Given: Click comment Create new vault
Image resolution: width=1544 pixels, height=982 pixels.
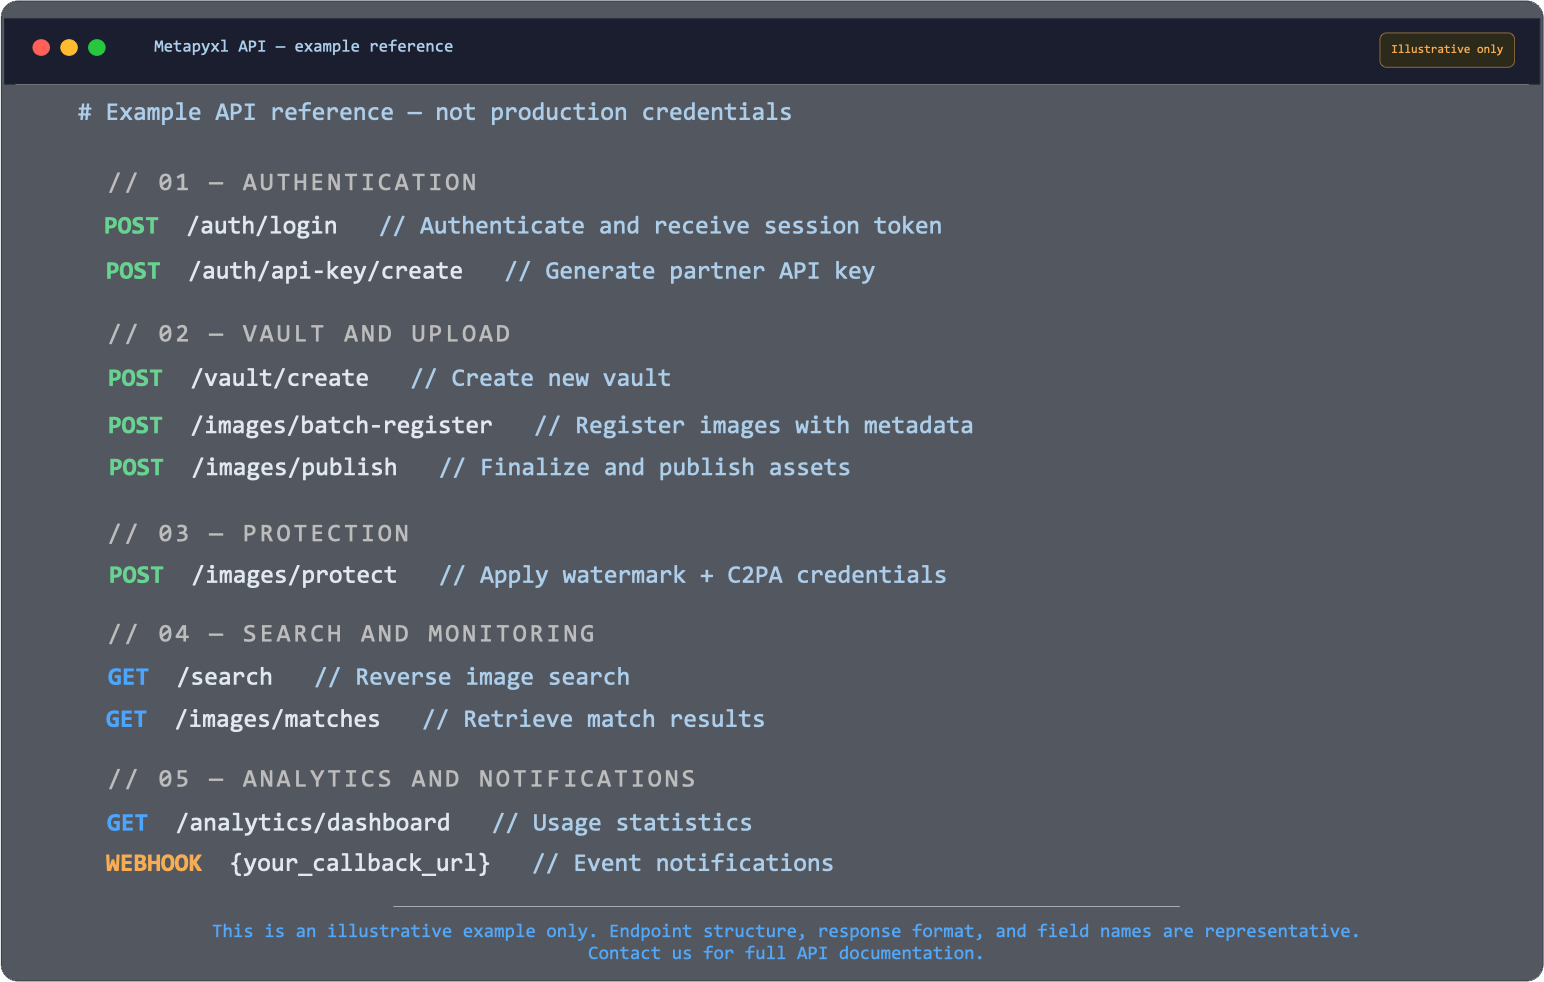Looking at the screenshot, I should (541, 378).
